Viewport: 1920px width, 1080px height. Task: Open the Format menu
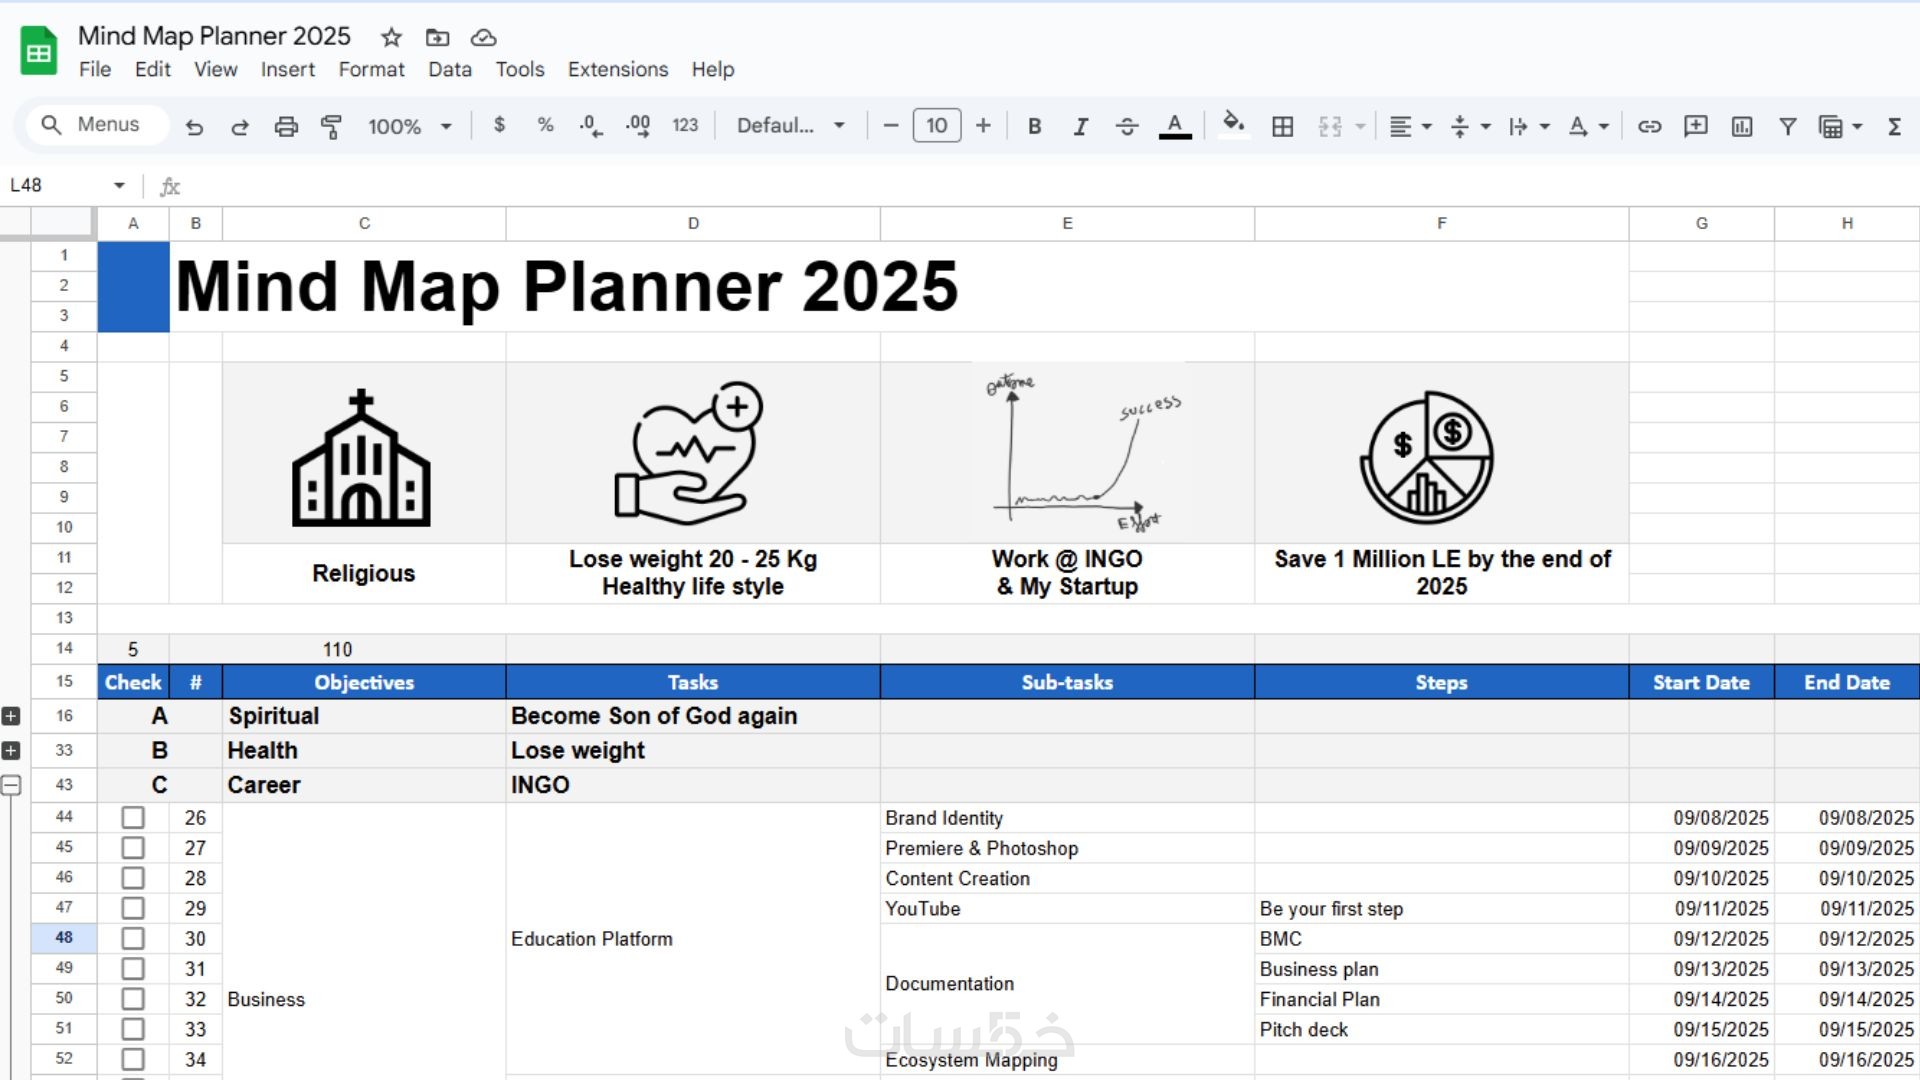point(371,69)
